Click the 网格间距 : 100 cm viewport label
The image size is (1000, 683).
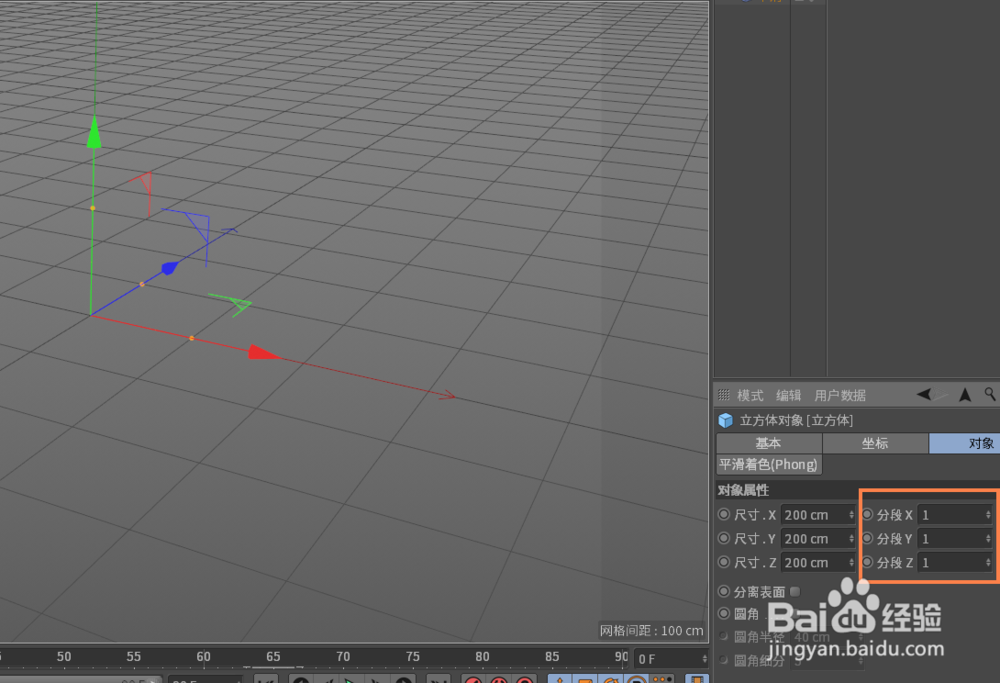(651, 631)
